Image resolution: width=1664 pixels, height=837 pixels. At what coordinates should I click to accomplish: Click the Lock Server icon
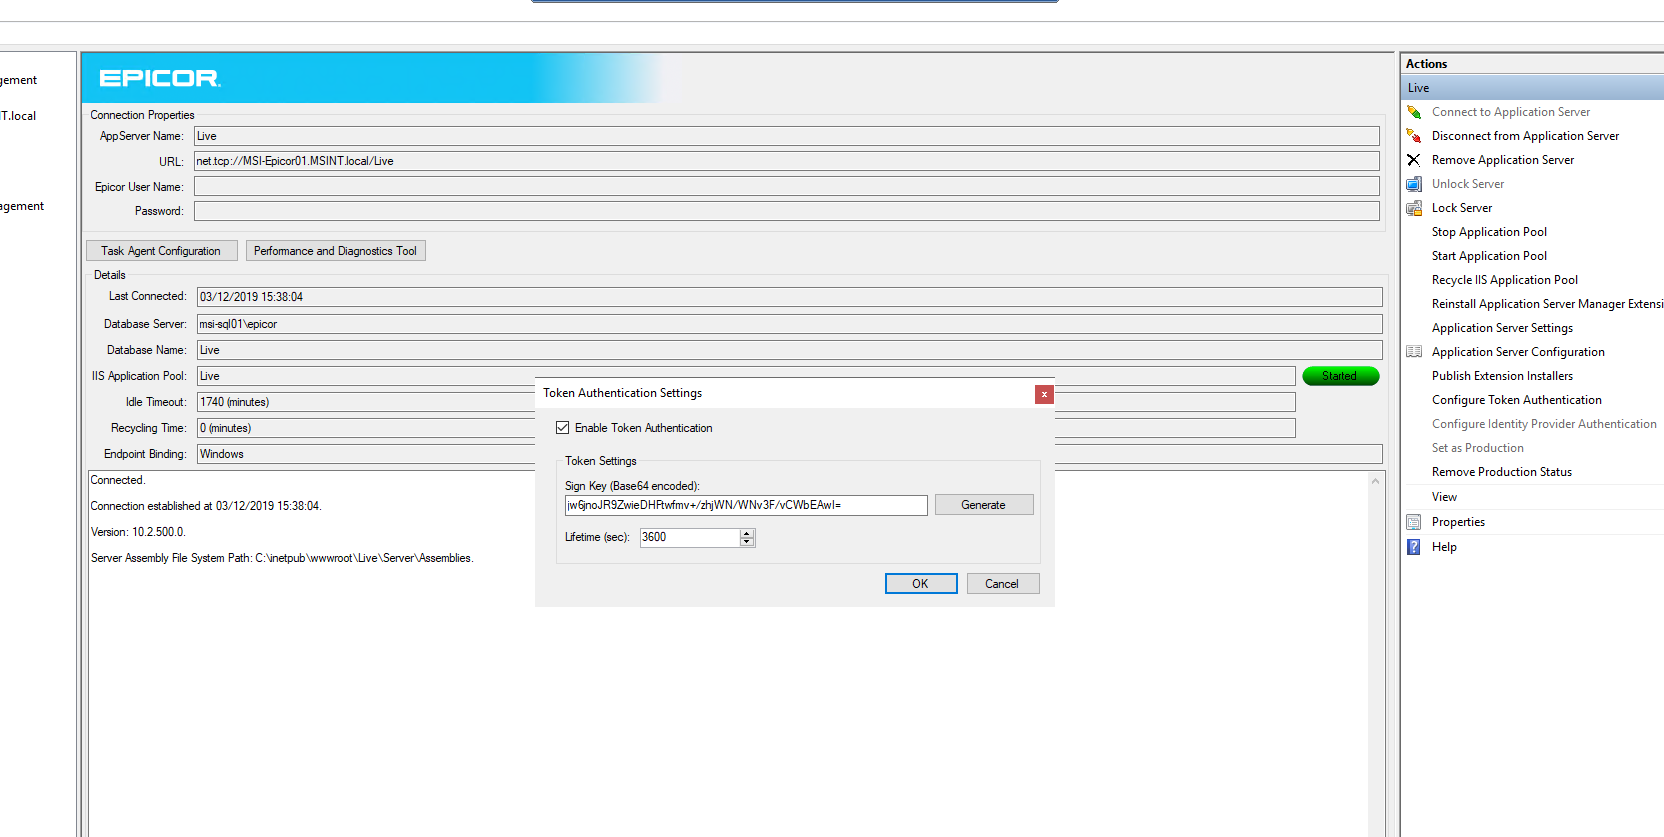point(1414,208)
